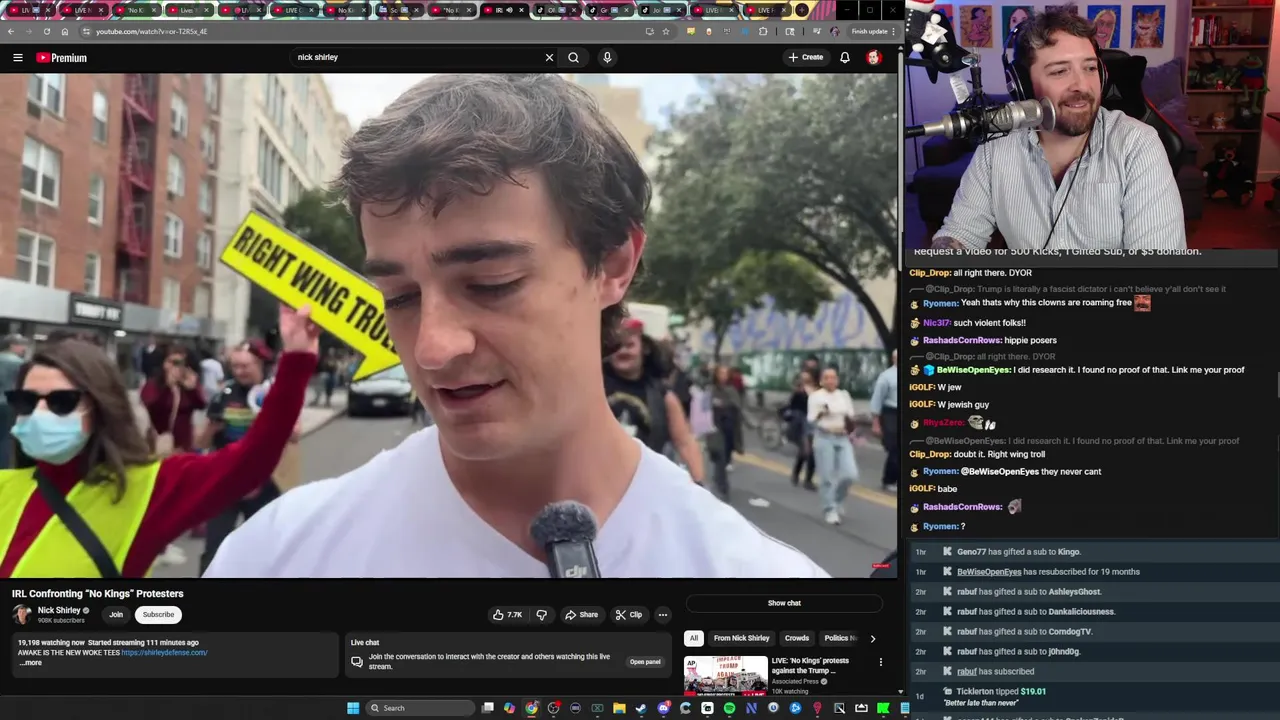Screen dimensions: 1280x720
Task: Select the Crowds filter chip
Action: (797, 638)
